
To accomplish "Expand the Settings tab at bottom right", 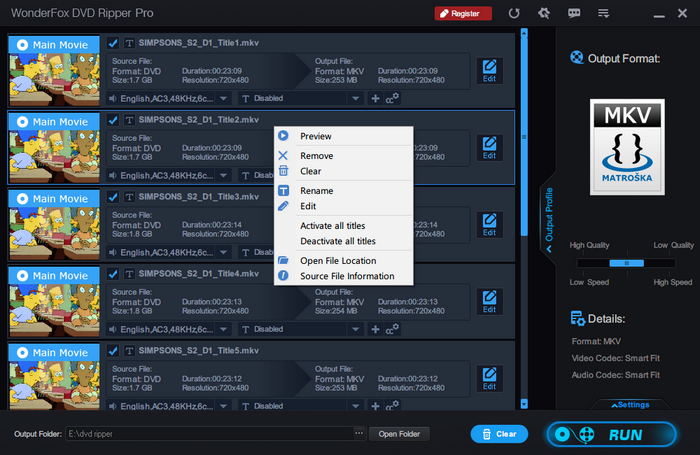I will pyautogui.click(x=630, y=405).
